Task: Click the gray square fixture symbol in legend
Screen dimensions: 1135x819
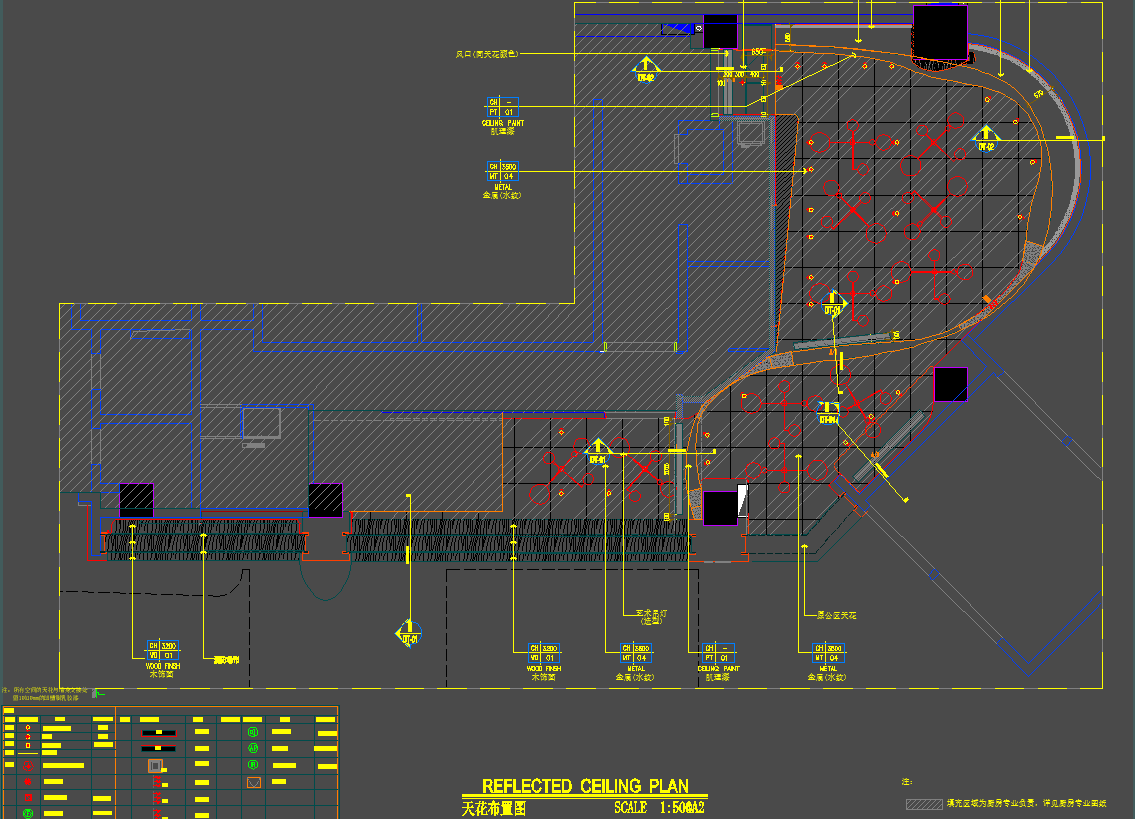Action: pyautogui.click(x=155, y=765)
